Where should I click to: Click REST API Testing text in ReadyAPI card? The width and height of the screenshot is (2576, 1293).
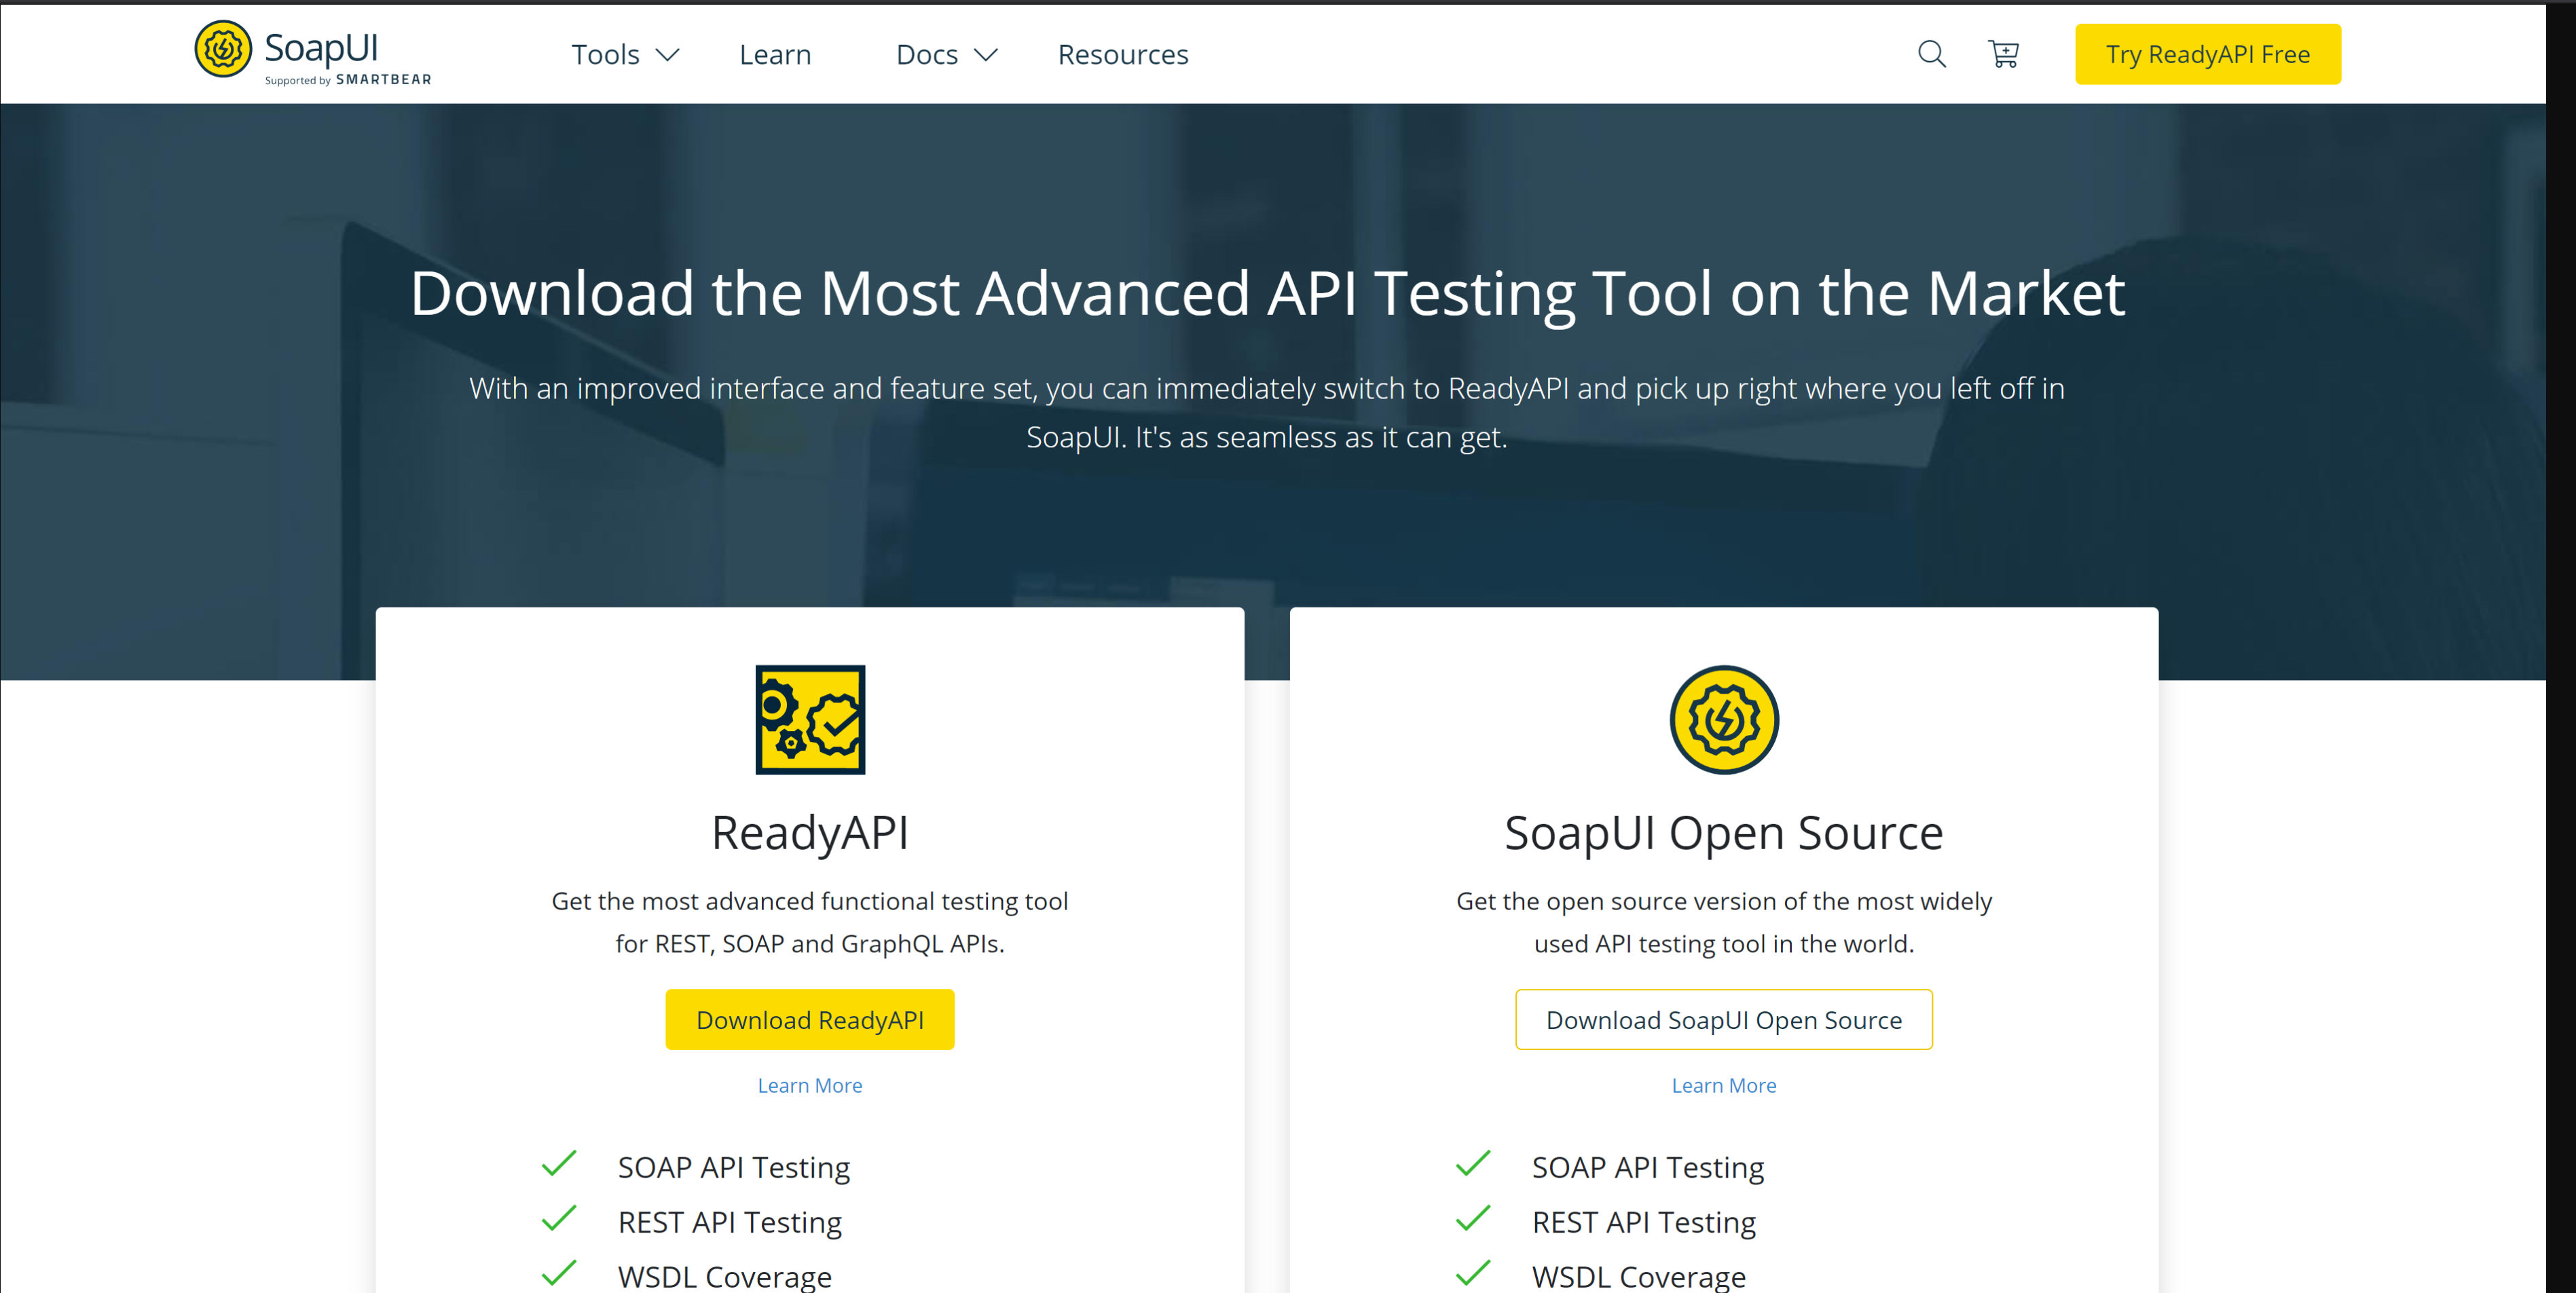pyautogui.click(x=730, y=1222)
